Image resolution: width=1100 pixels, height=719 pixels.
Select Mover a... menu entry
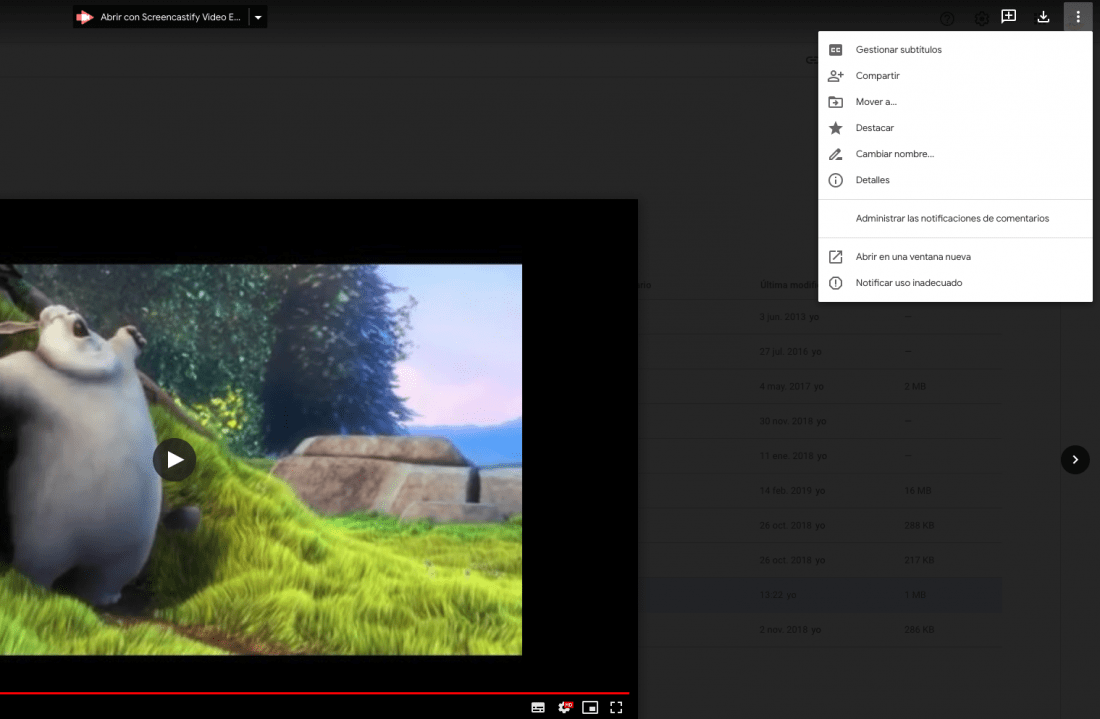[x=955, y=102]
